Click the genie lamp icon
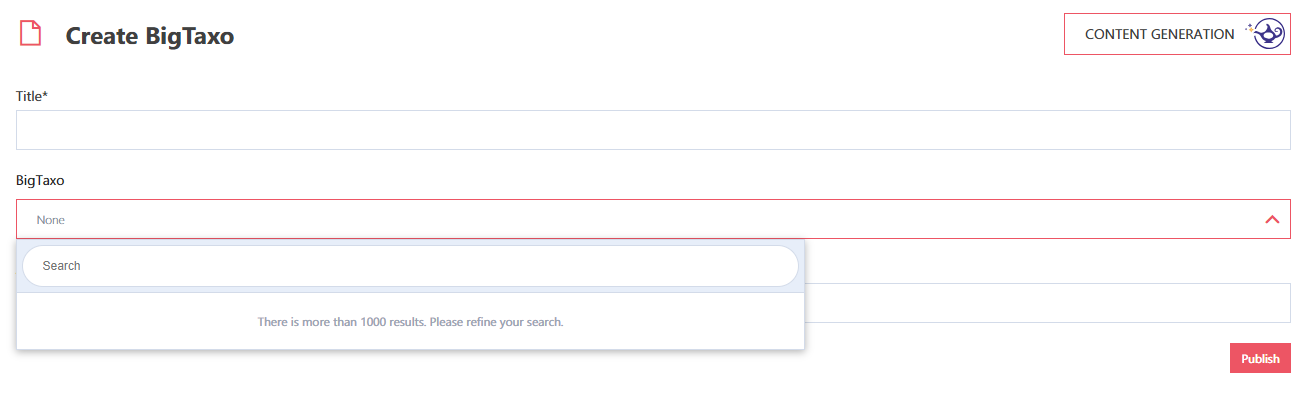Viewport: 1311px width, 400px height. (1270, 34)
